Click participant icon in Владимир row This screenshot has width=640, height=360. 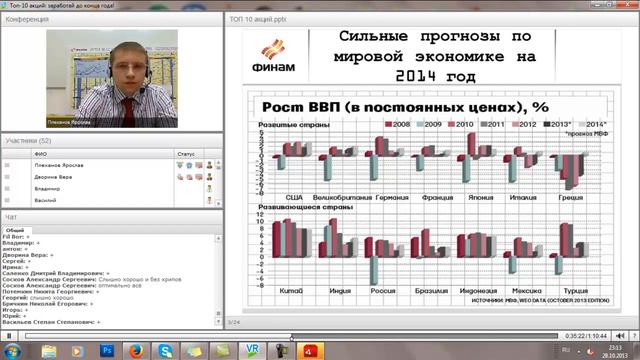pos(209,189)
